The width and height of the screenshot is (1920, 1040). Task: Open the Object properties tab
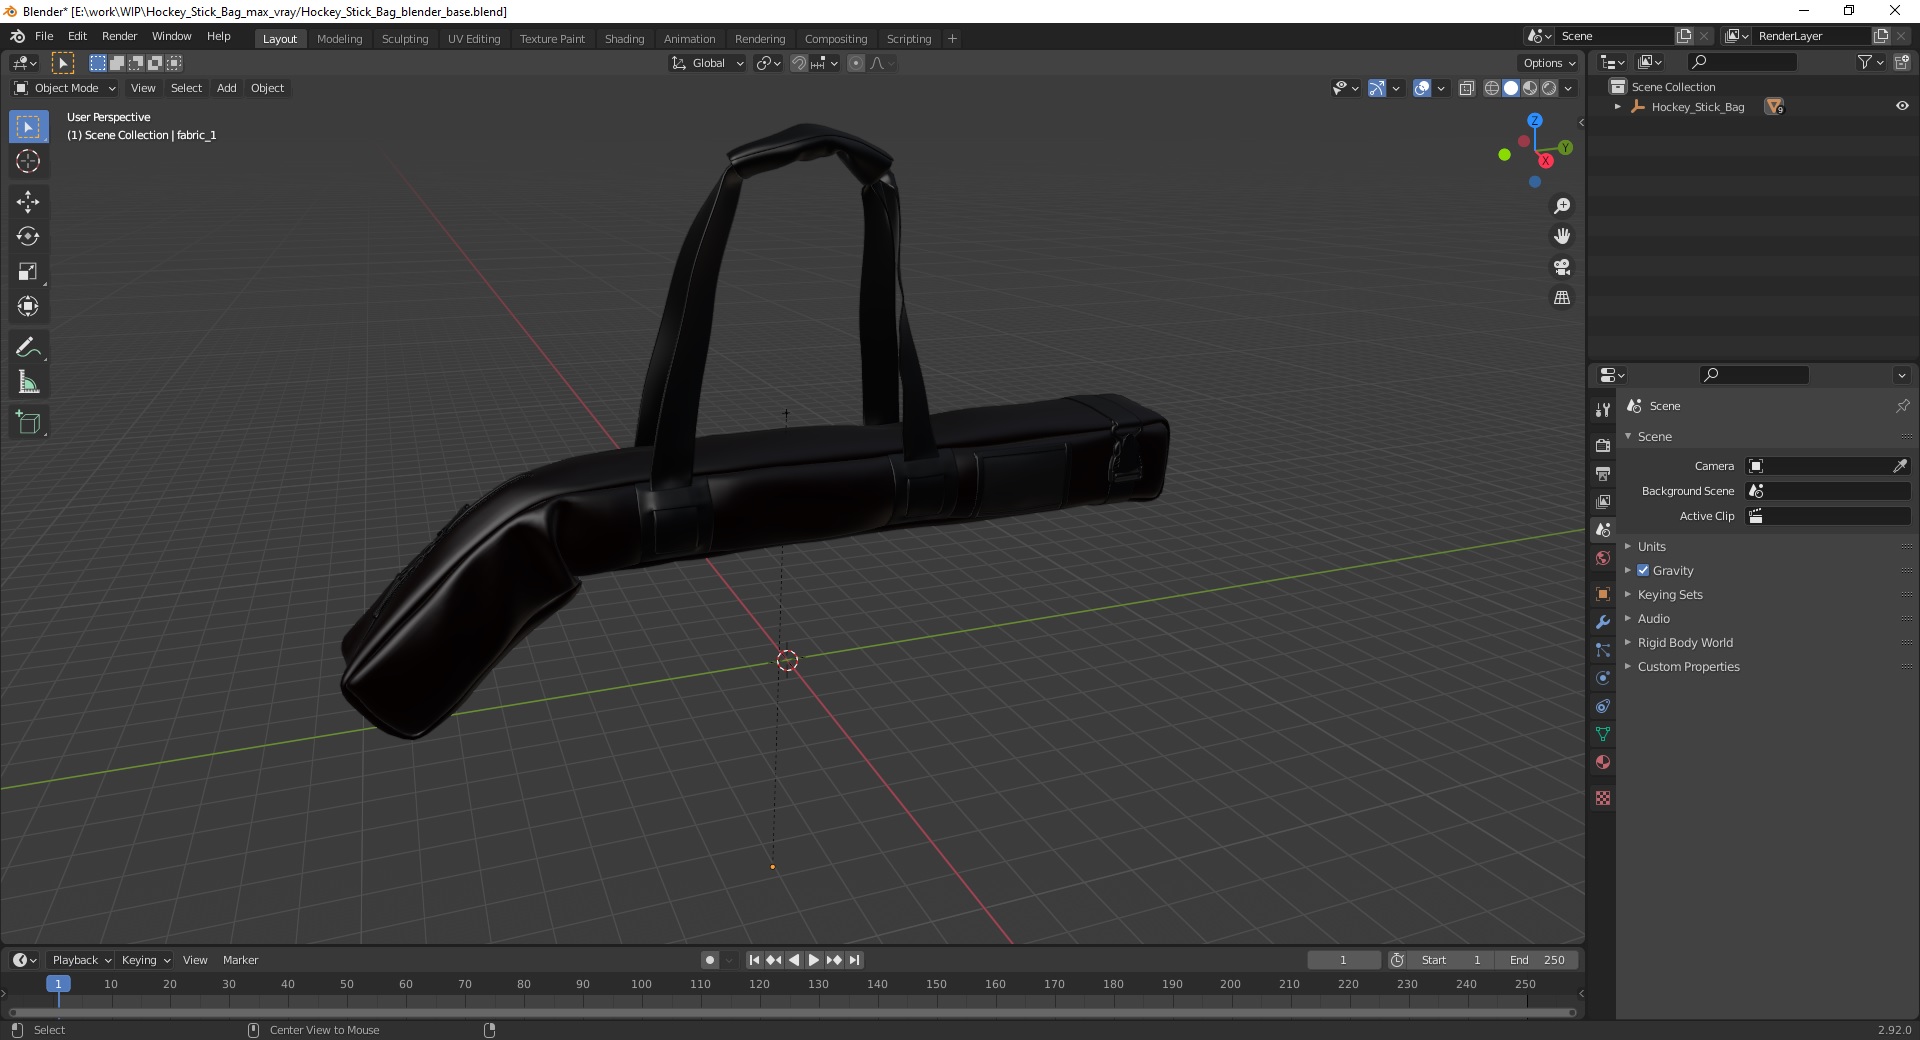(x=1603, y=594)
